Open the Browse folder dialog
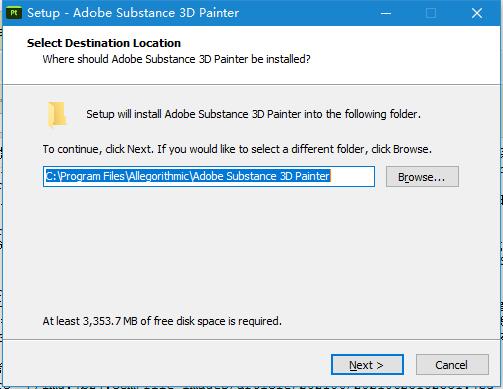Image resolution: width=503 pixels, height=389 pixels. click(x=422, y=177)
